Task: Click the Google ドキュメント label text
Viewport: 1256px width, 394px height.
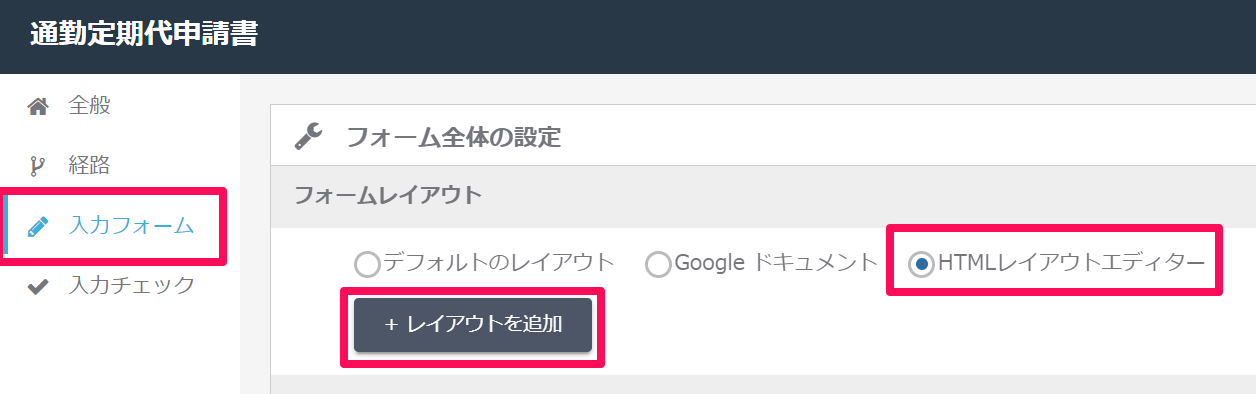Action: 776,264
